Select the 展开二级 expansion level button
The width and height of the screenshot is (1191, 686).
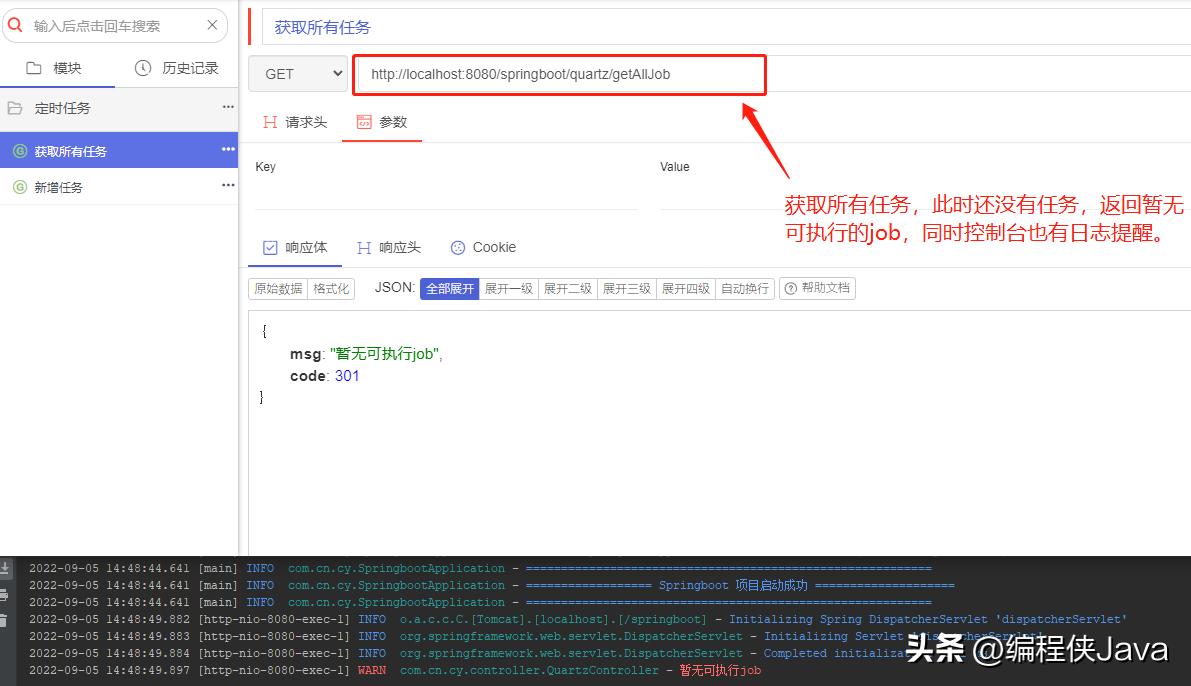tap(567, 288)
